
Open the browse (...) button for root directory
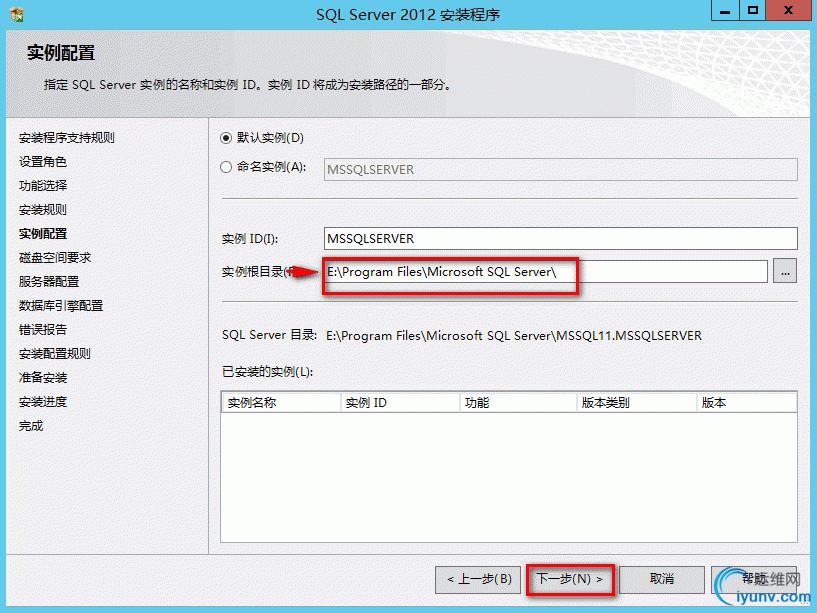click(x=785, y=272)
